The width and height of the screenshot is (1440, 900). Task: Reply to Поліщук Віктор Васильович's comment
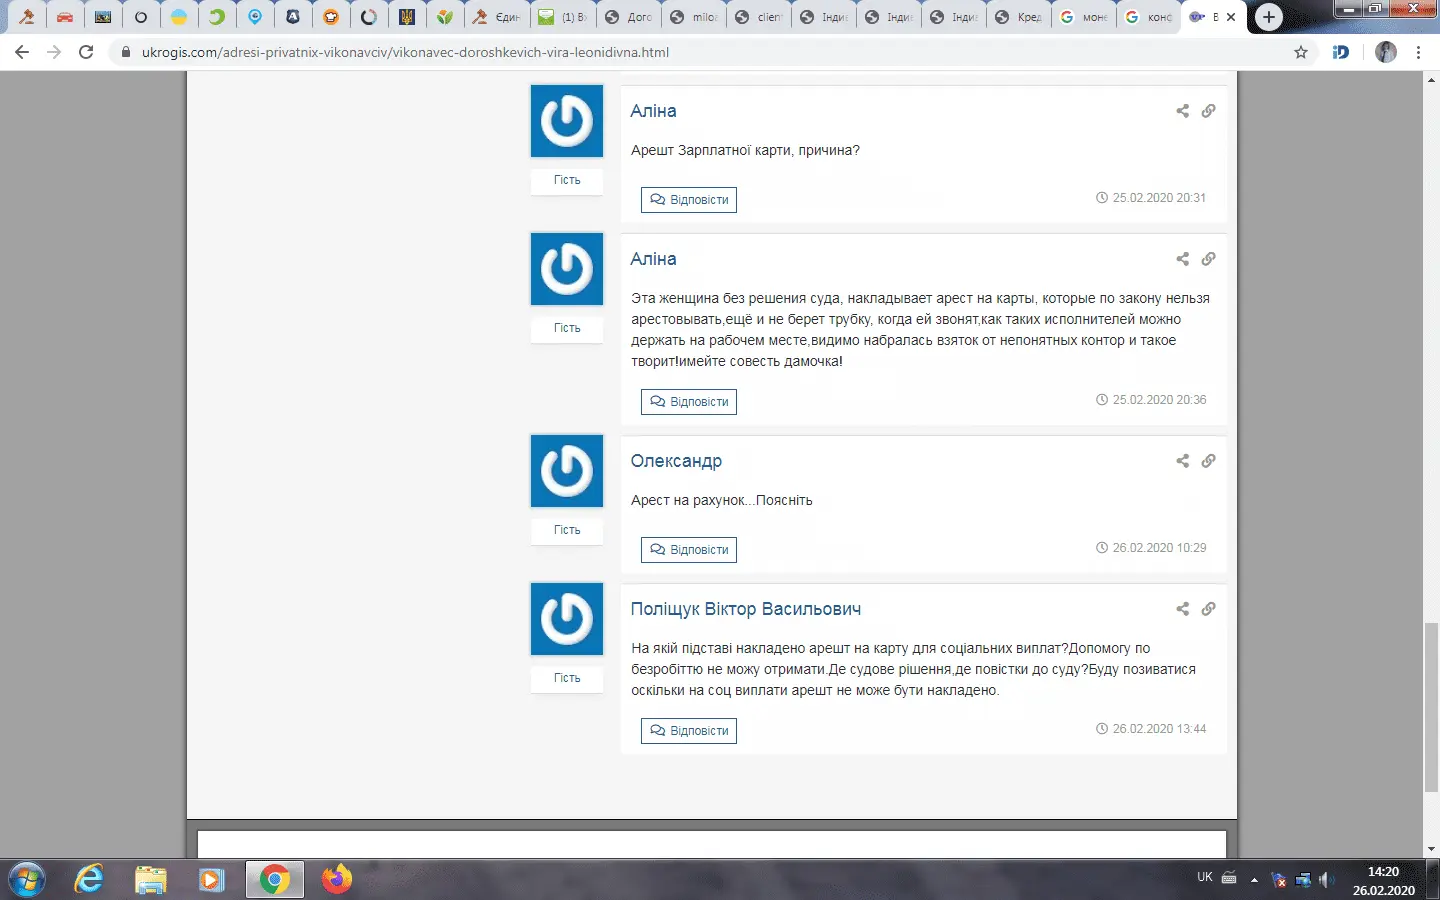(x=689, y=731)
